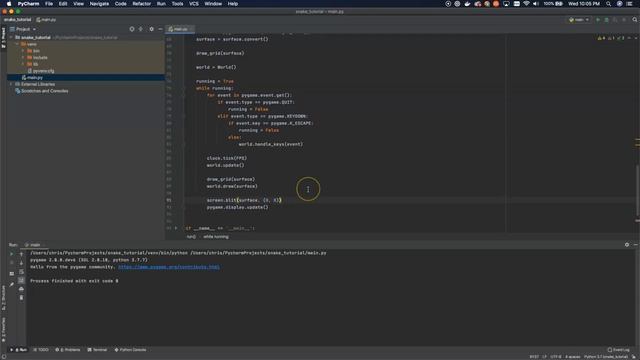640x360 pixels.
Task: Expand the lib folder arrow
Action: [23, 64]
